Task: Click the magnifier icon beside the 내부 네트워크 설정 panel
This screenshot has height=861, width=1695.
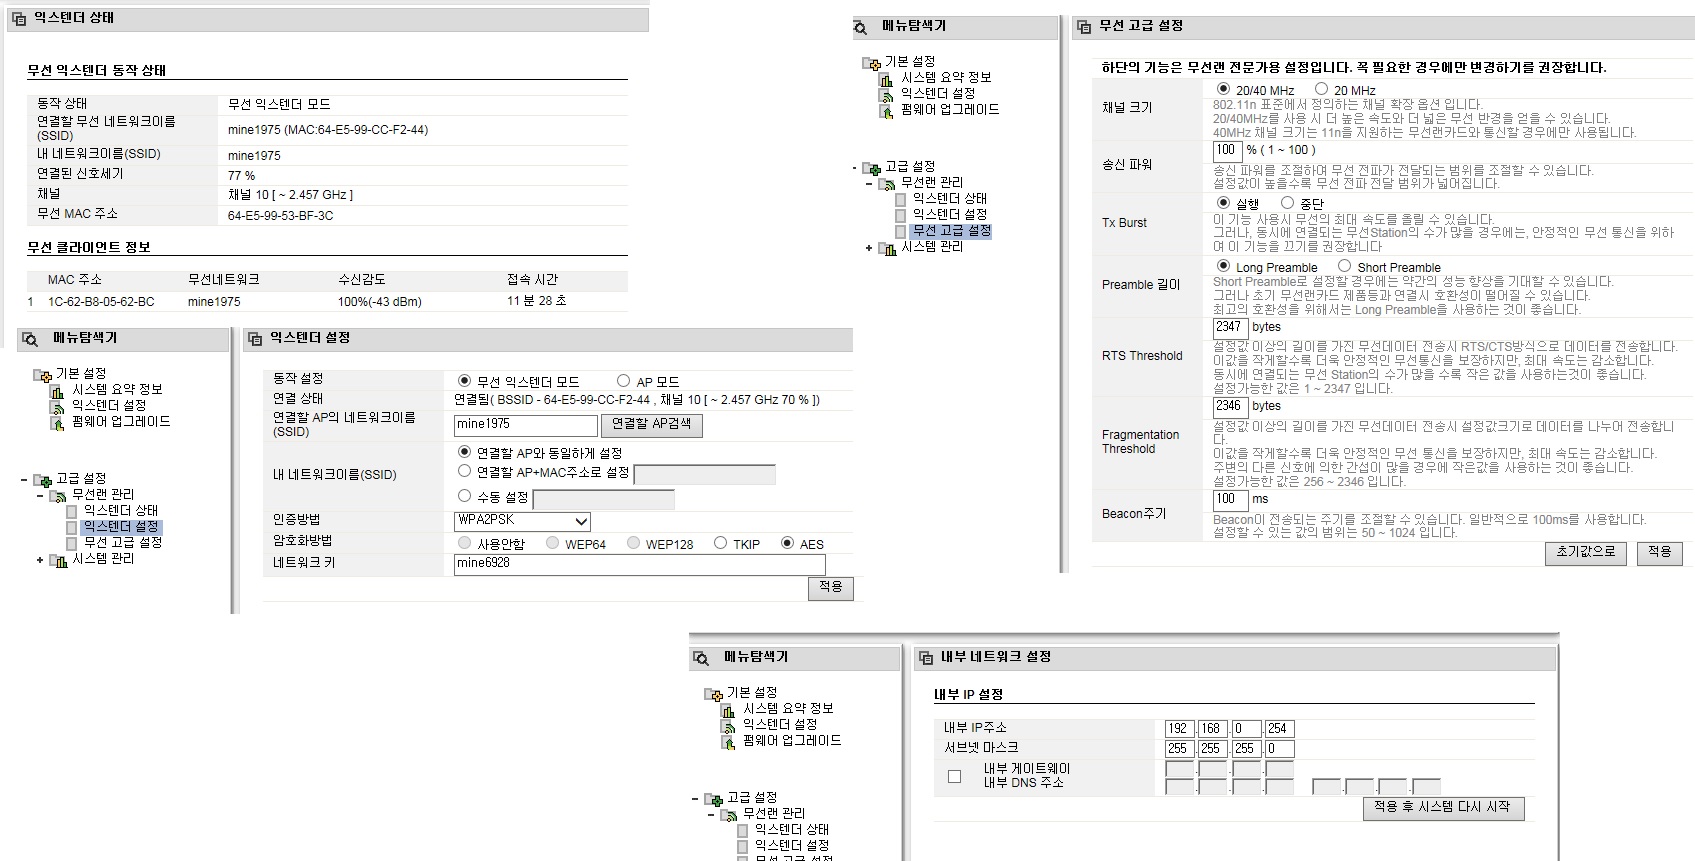Action: 701,658
